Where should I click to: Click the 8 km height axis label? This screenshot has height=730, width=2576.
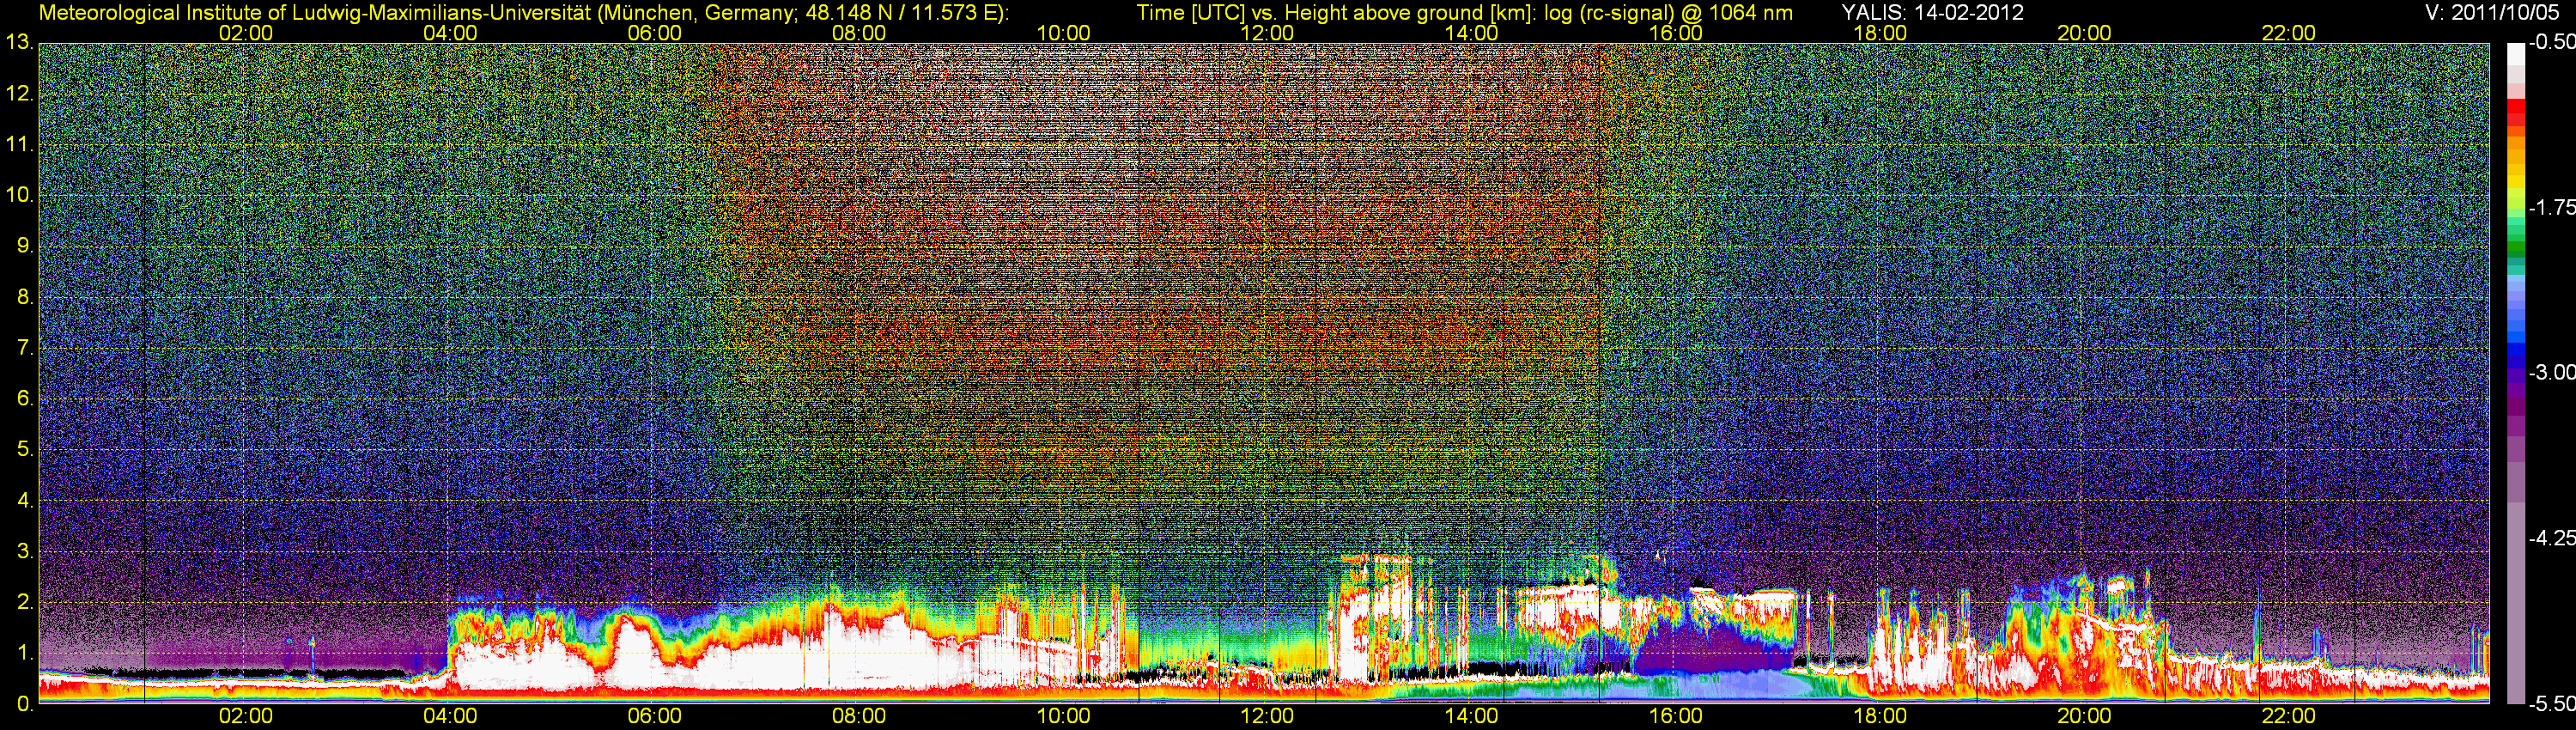point(25,297)
